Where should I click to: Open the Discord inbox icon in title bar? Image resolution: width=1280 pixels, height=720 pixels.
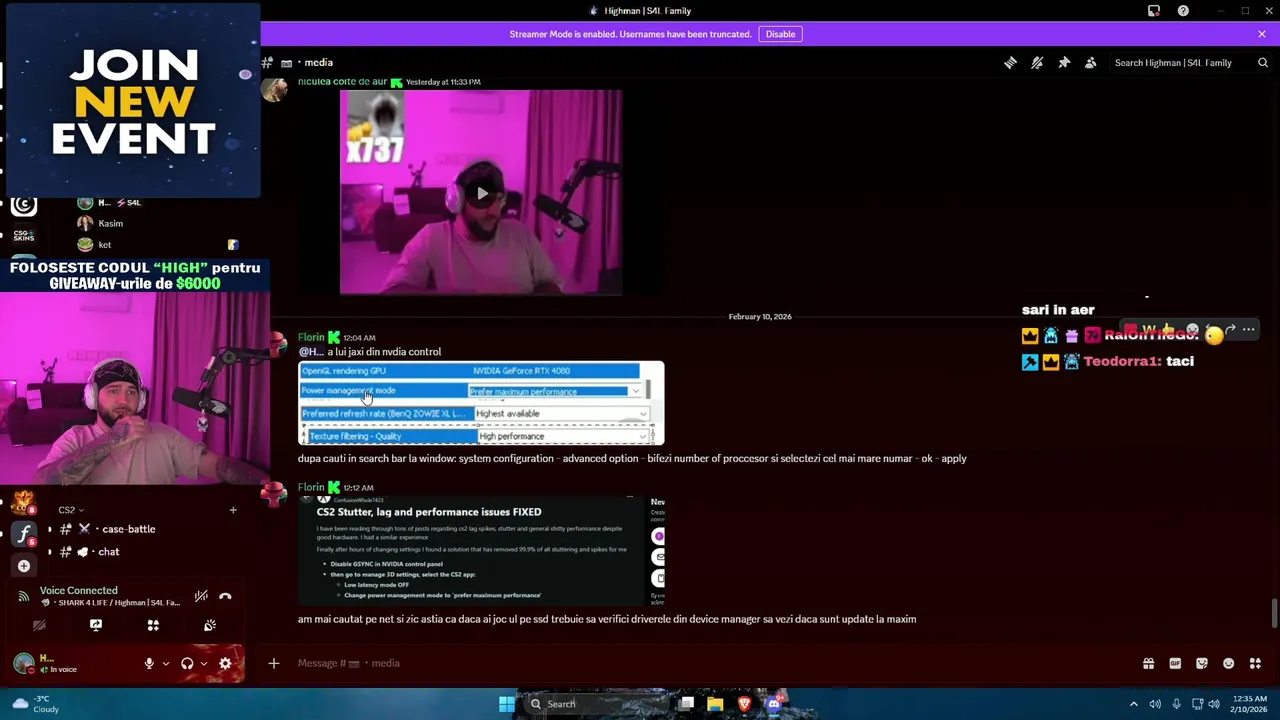[1154, 11]
